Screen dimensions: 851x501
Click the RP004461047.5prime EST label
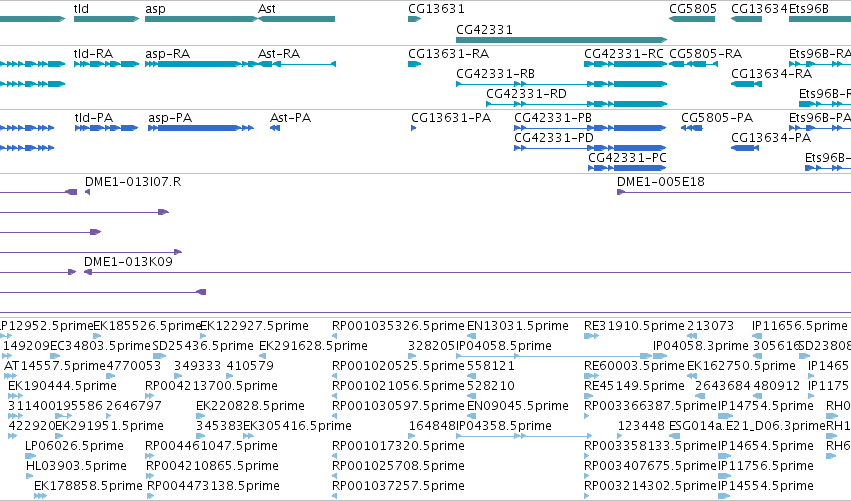(x=211, y=446)
